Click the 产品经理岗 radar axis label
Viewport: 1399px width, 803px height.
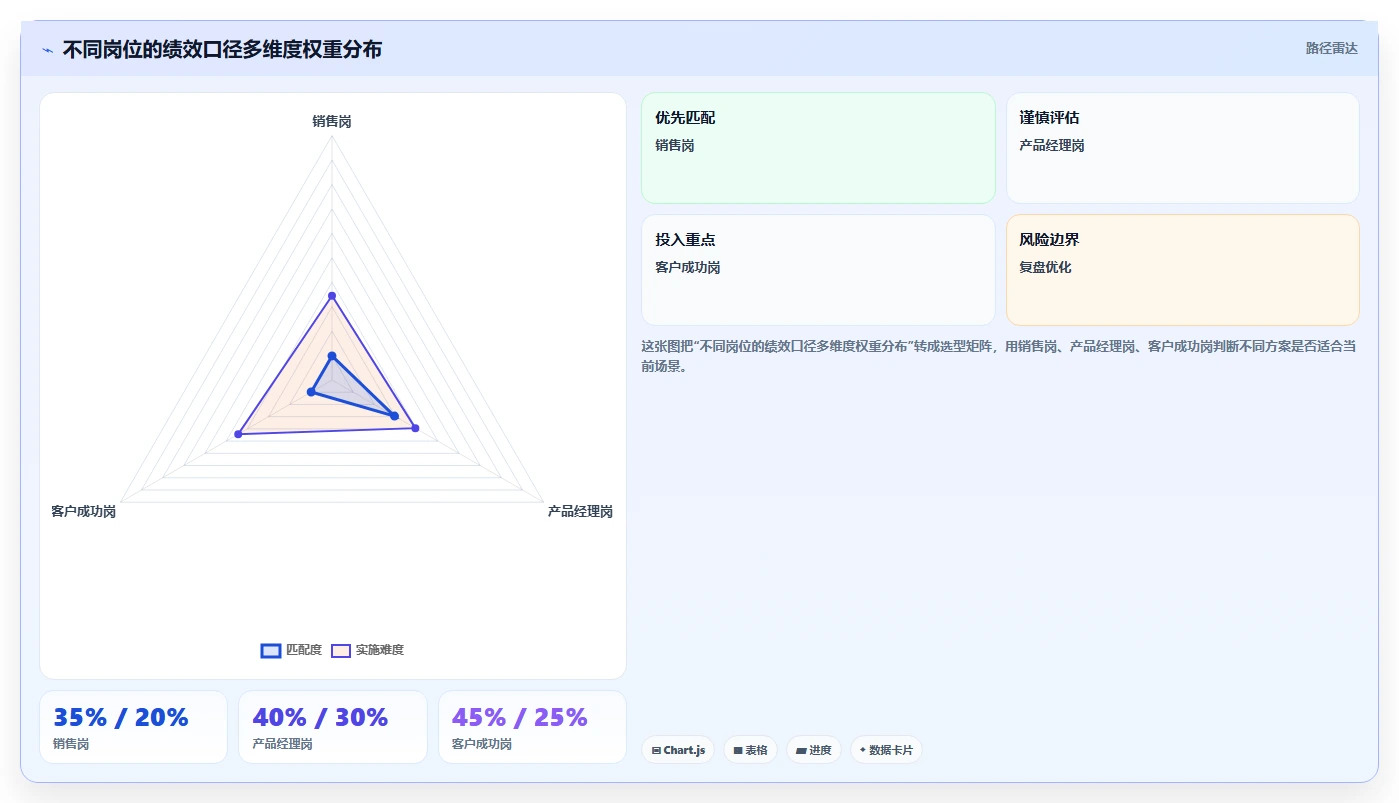[x=580, y=511]
